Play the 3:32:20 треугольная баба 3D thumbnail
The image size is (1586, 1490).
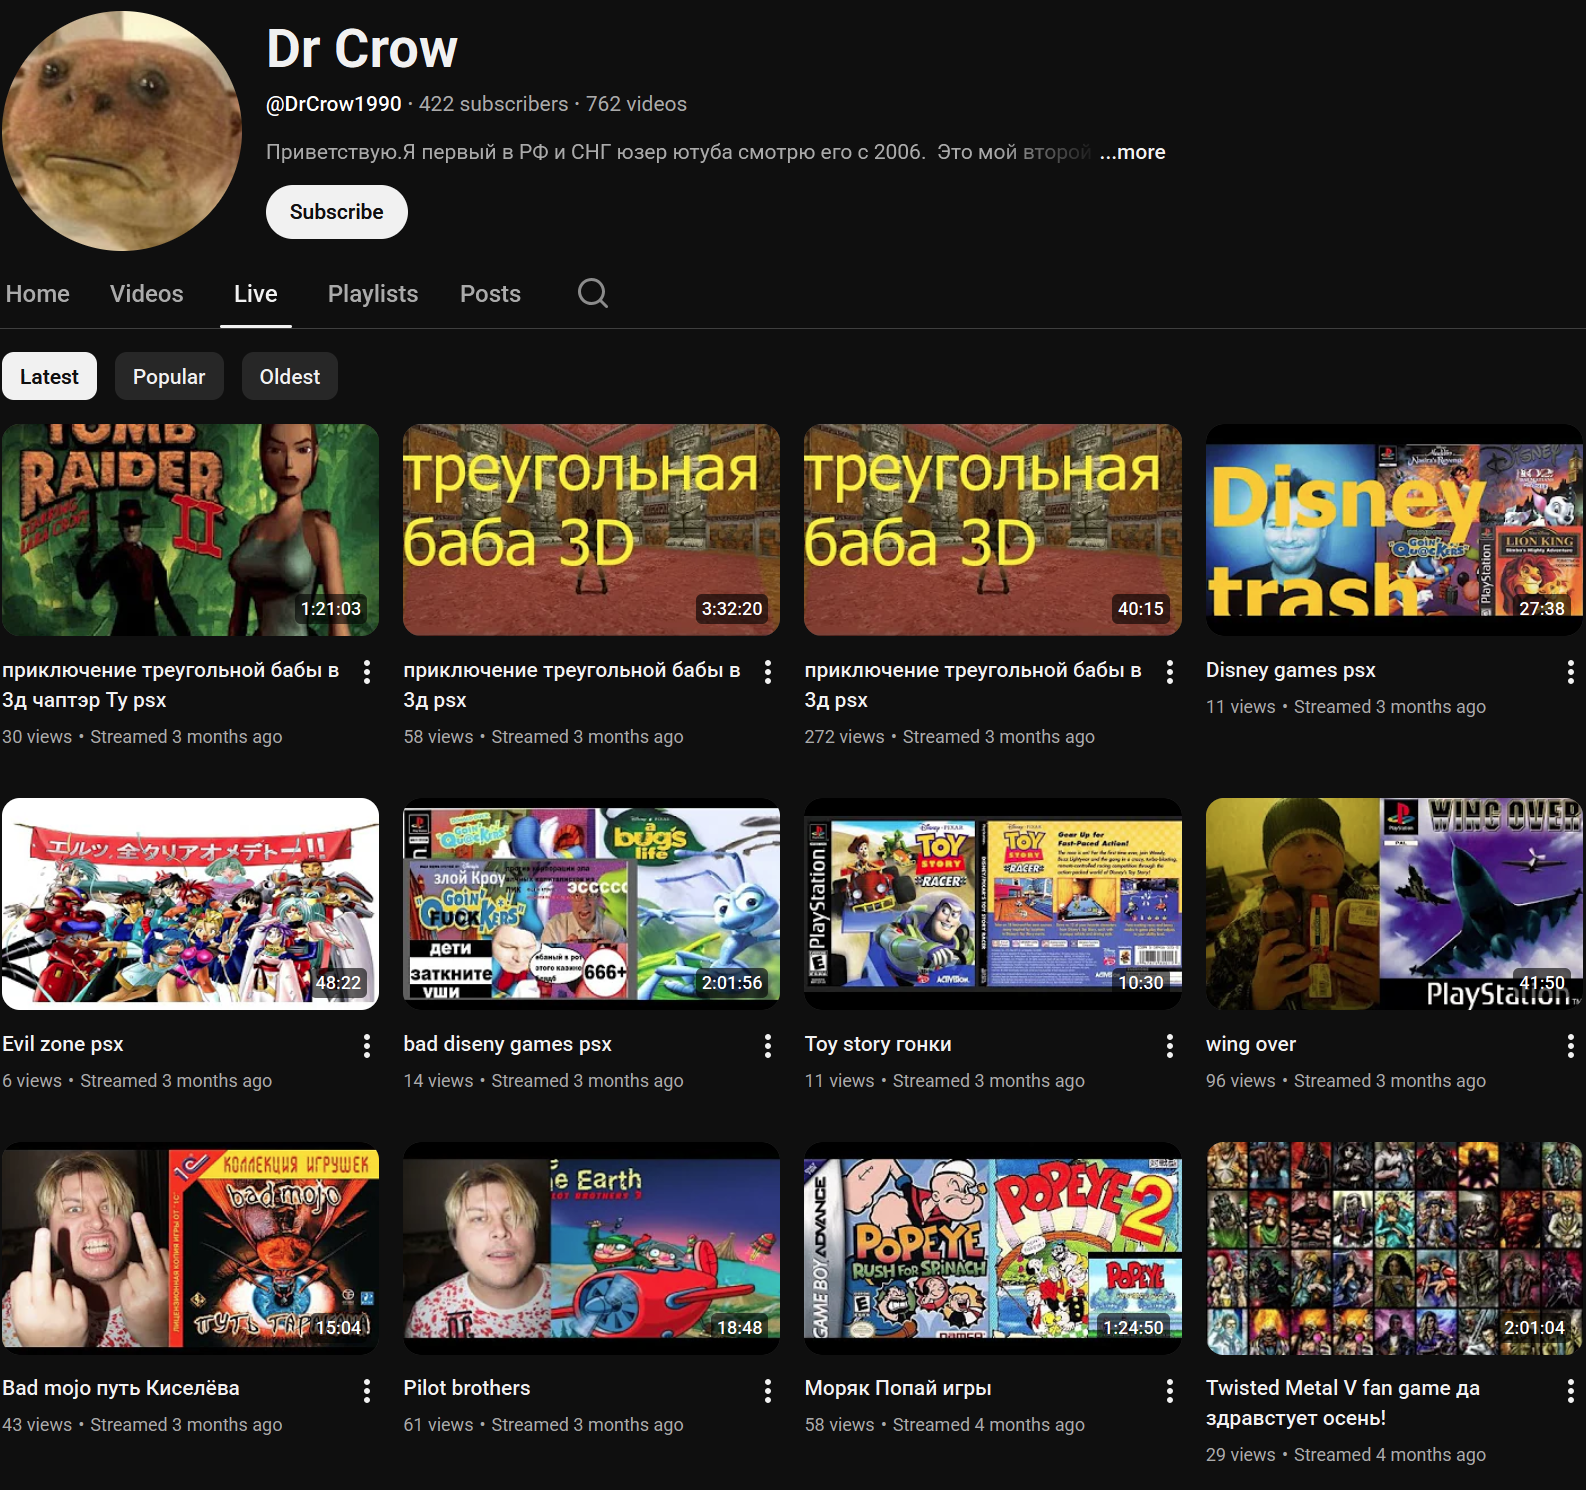591,530
